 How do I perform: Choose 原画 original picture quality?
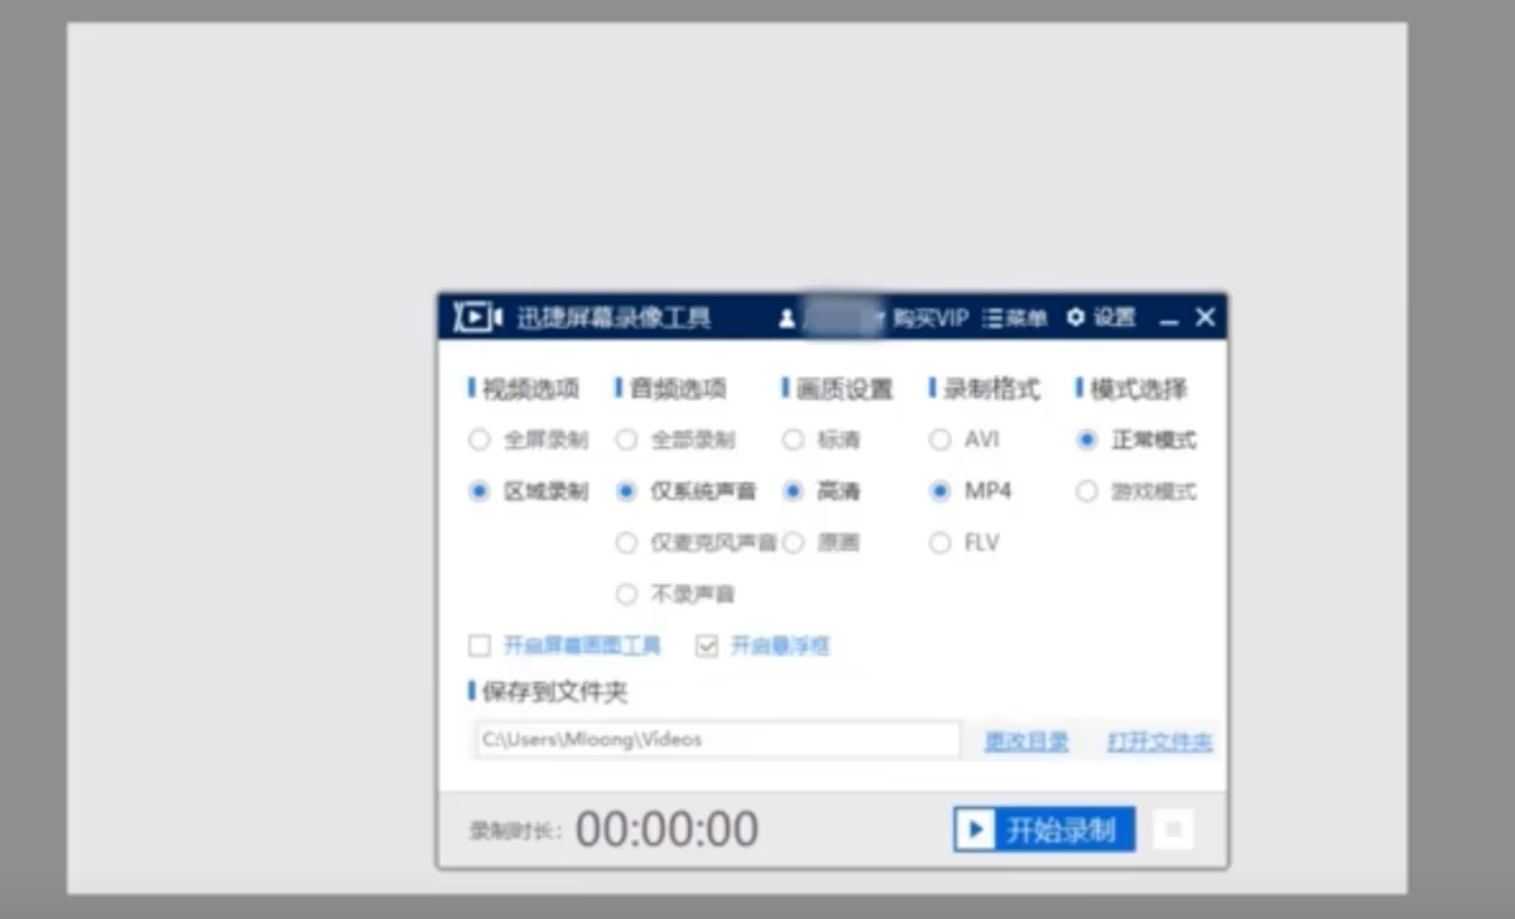[x=794, y=542]
